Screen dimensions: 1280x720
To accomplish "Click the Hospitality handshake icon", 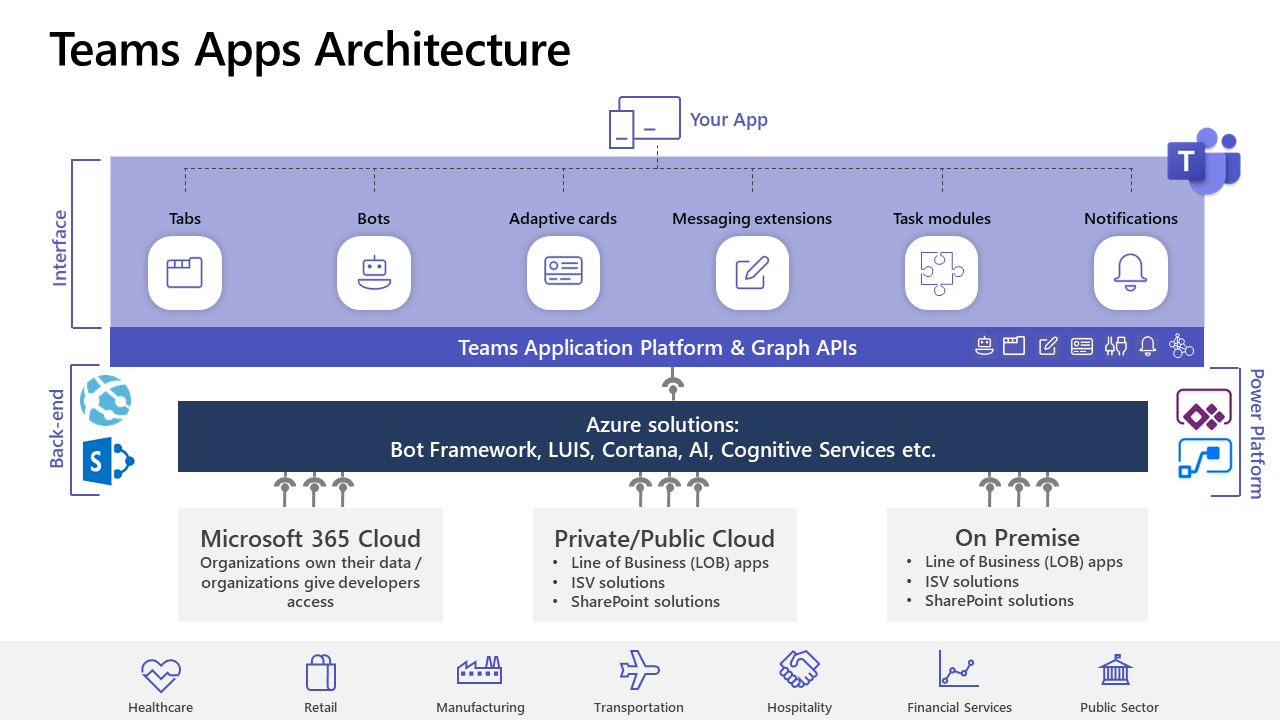I will [x=800, y=669].
